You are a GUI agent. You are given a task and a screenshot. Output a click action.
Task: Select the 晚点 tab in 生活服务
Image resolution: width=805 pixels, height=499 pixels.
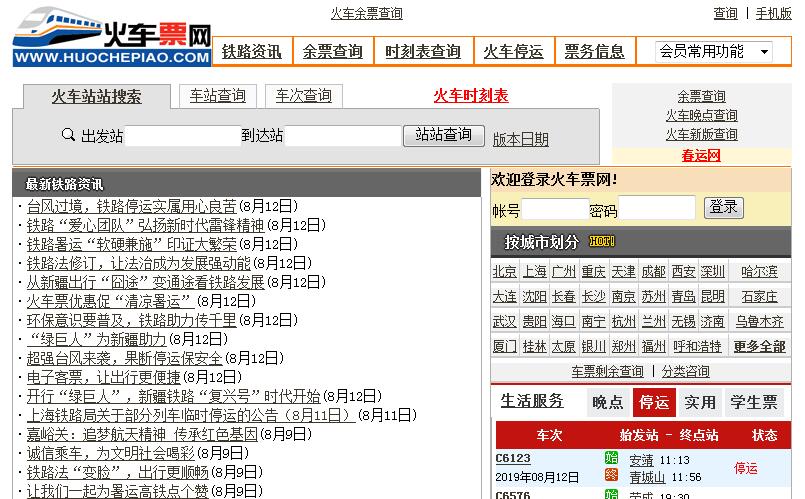[607, 402]
